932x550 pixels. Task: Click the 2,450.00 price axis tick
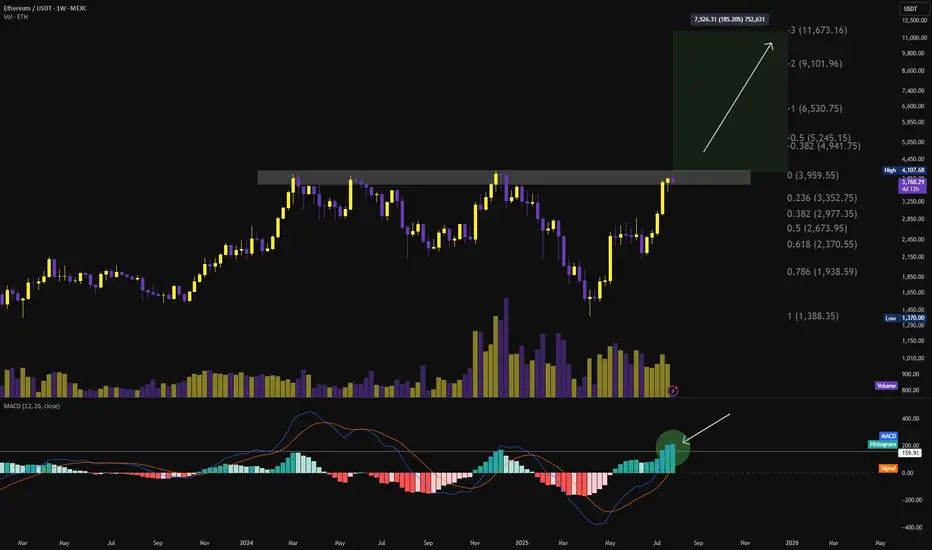(914, 240)
